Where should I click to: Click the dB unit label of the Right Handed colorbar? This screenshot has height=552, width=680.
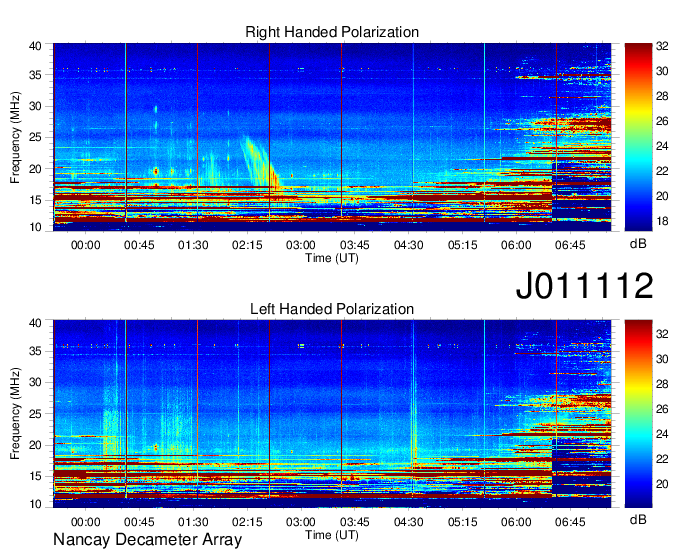point(638,244)
